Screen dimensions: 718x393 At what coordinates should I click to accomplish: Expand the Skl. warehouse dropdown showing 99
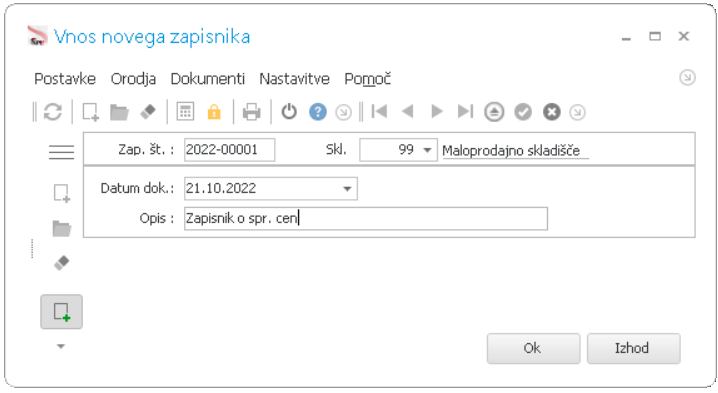pos(427,150)
